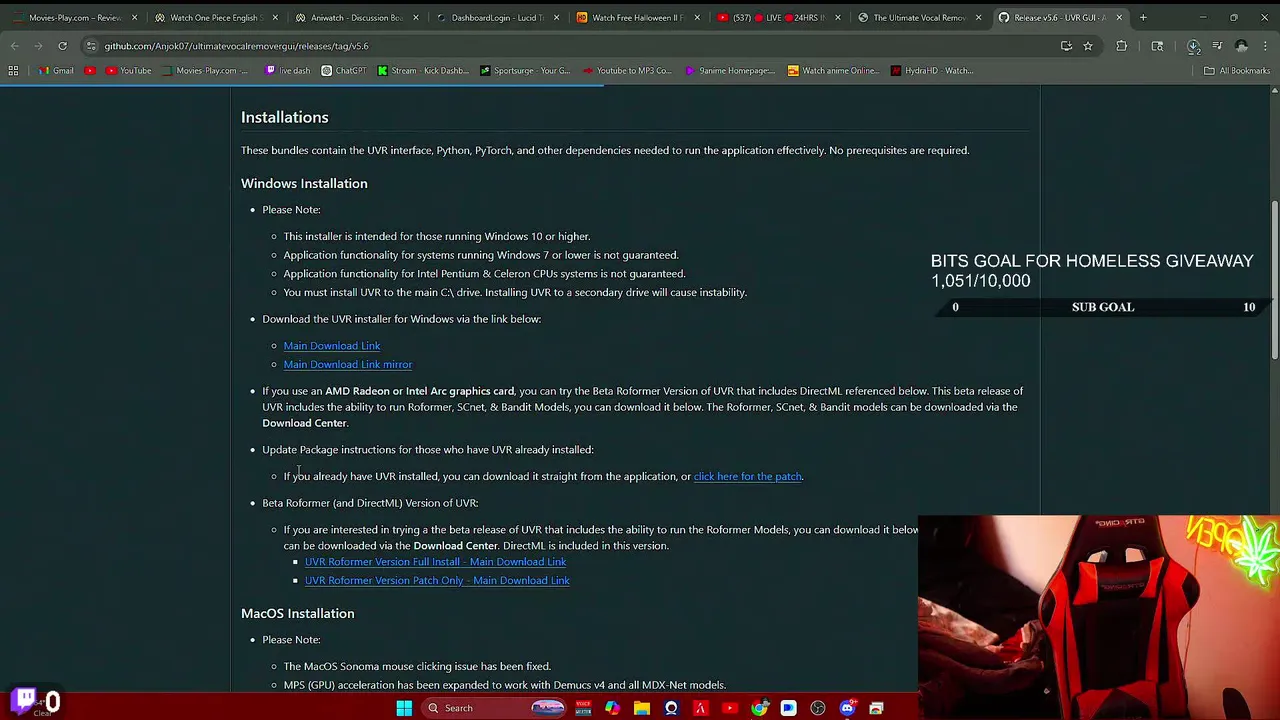This screenshot has height=720, width=1280.
Task: Open a new browser tab
Action: [x=1143, y=17]
